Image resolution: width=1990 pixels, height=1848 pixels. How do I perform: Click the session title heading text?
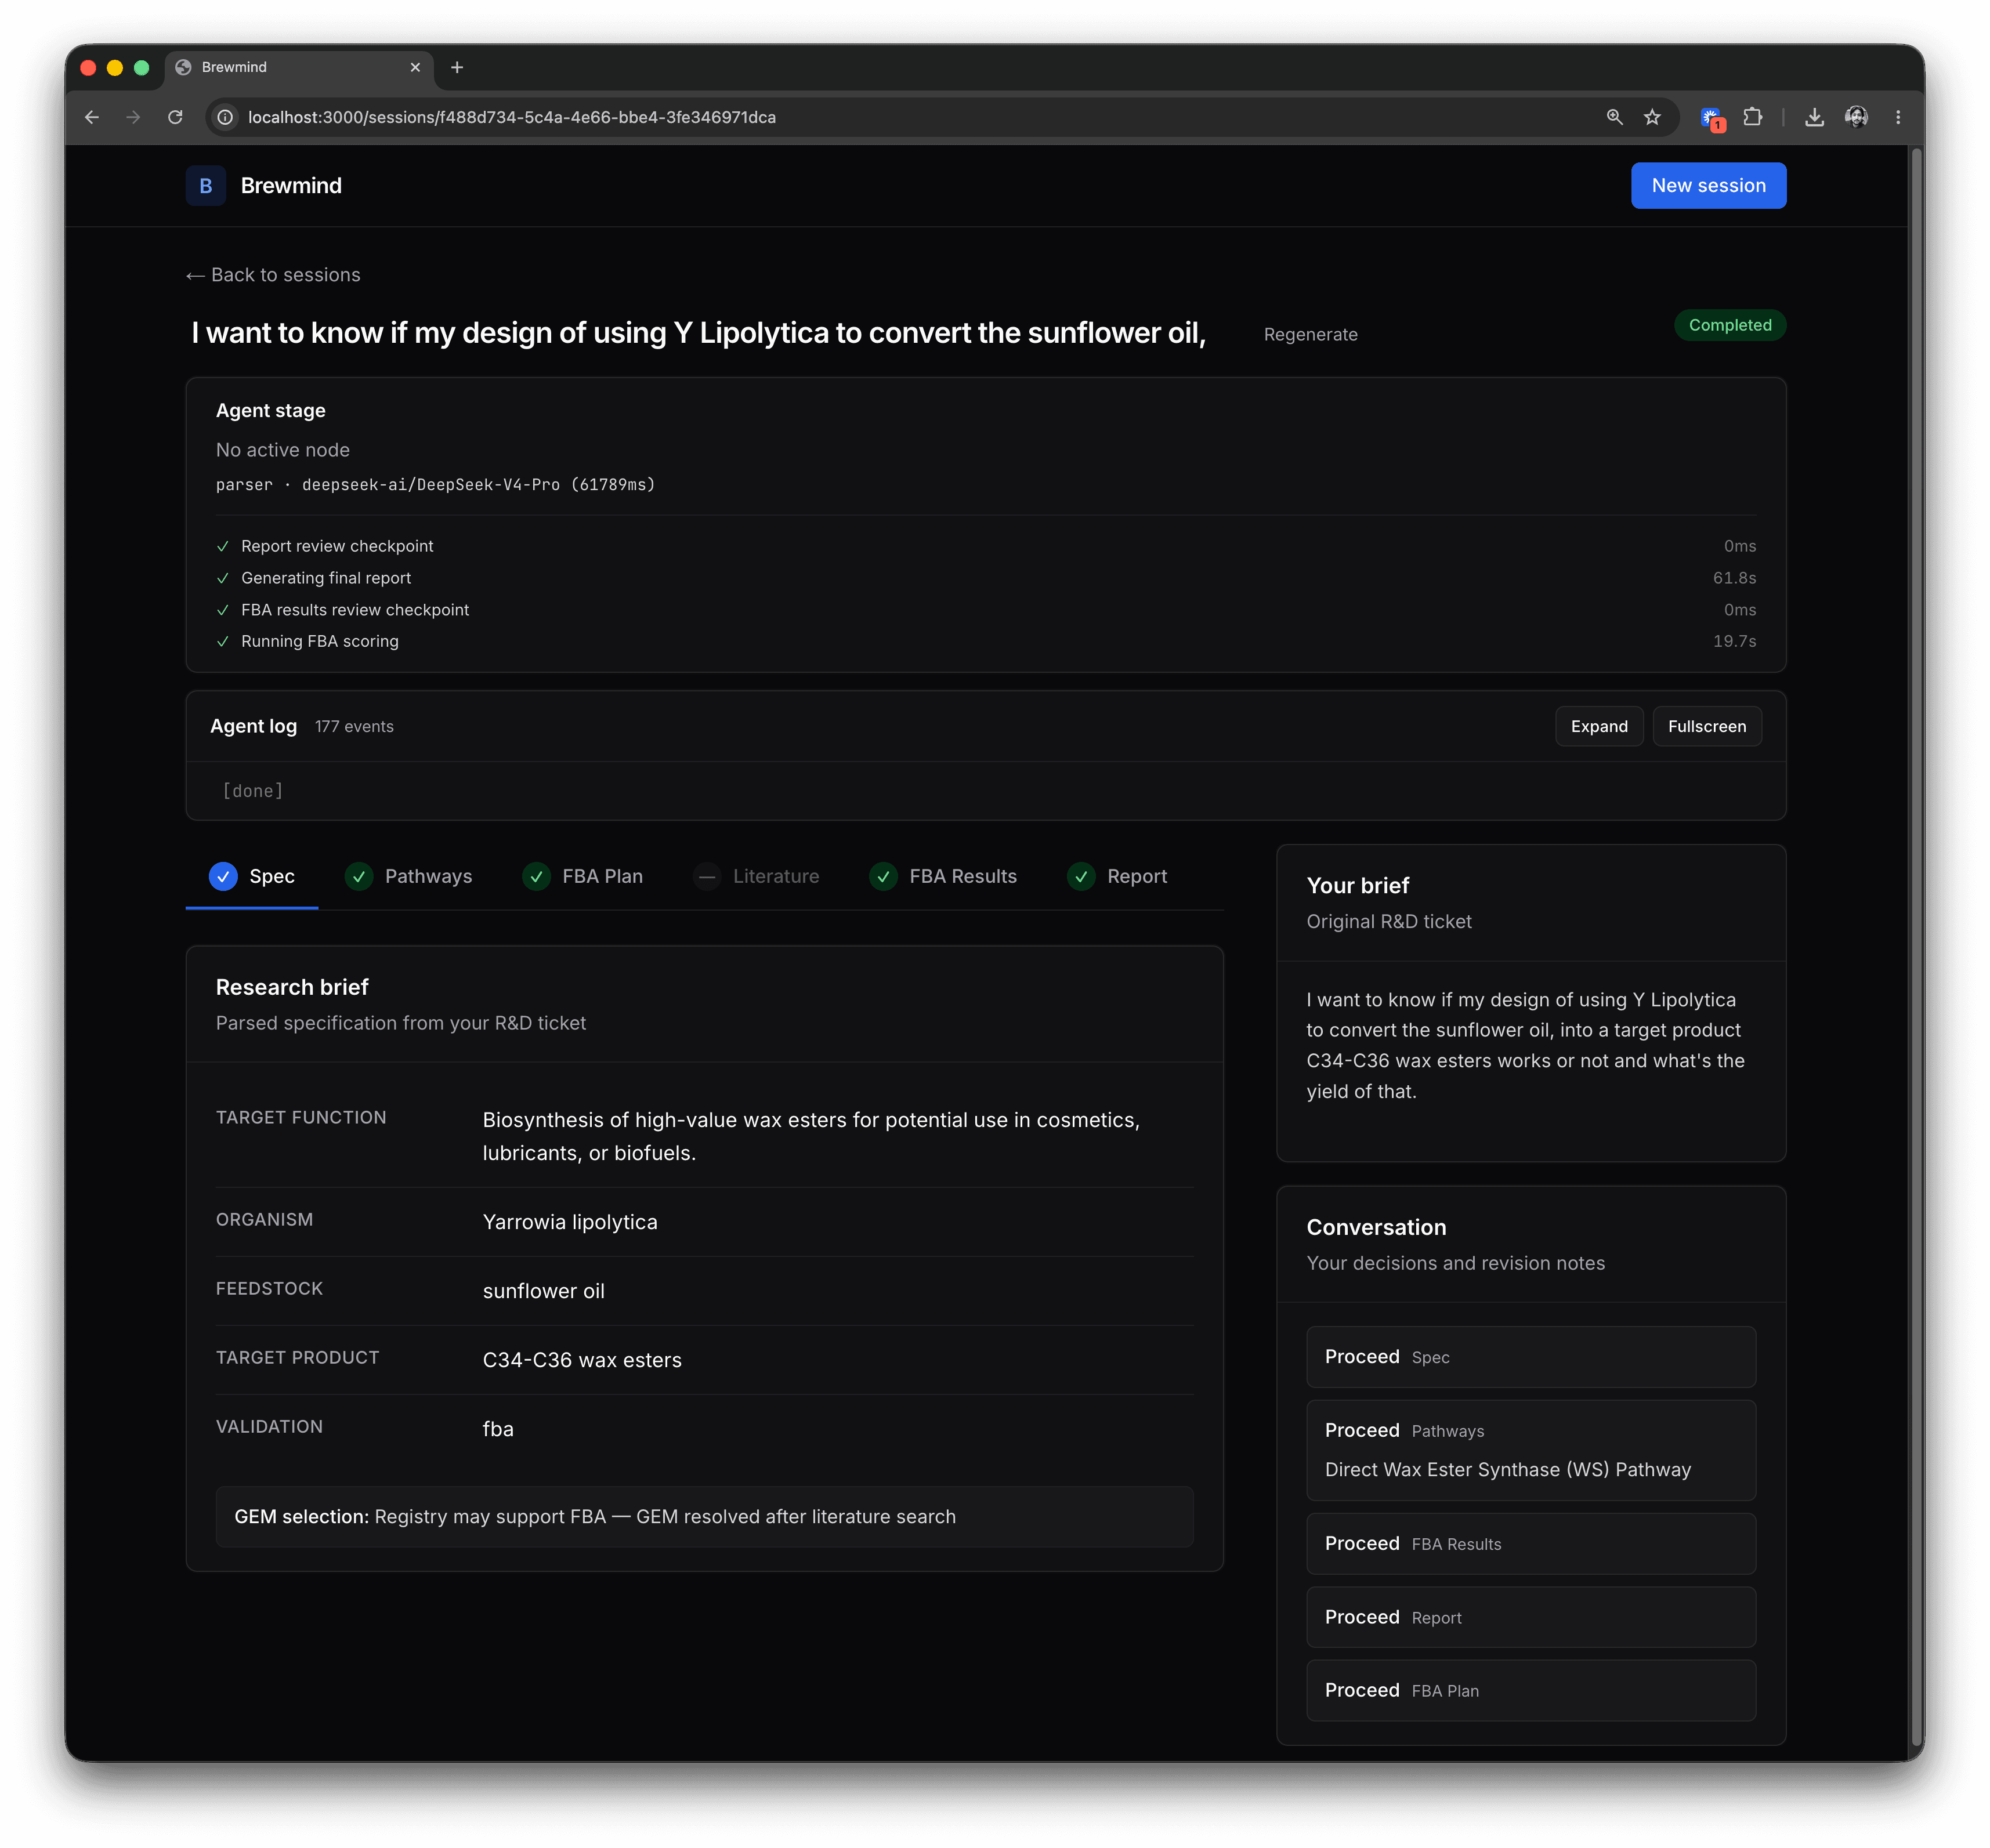click(698, 333)
